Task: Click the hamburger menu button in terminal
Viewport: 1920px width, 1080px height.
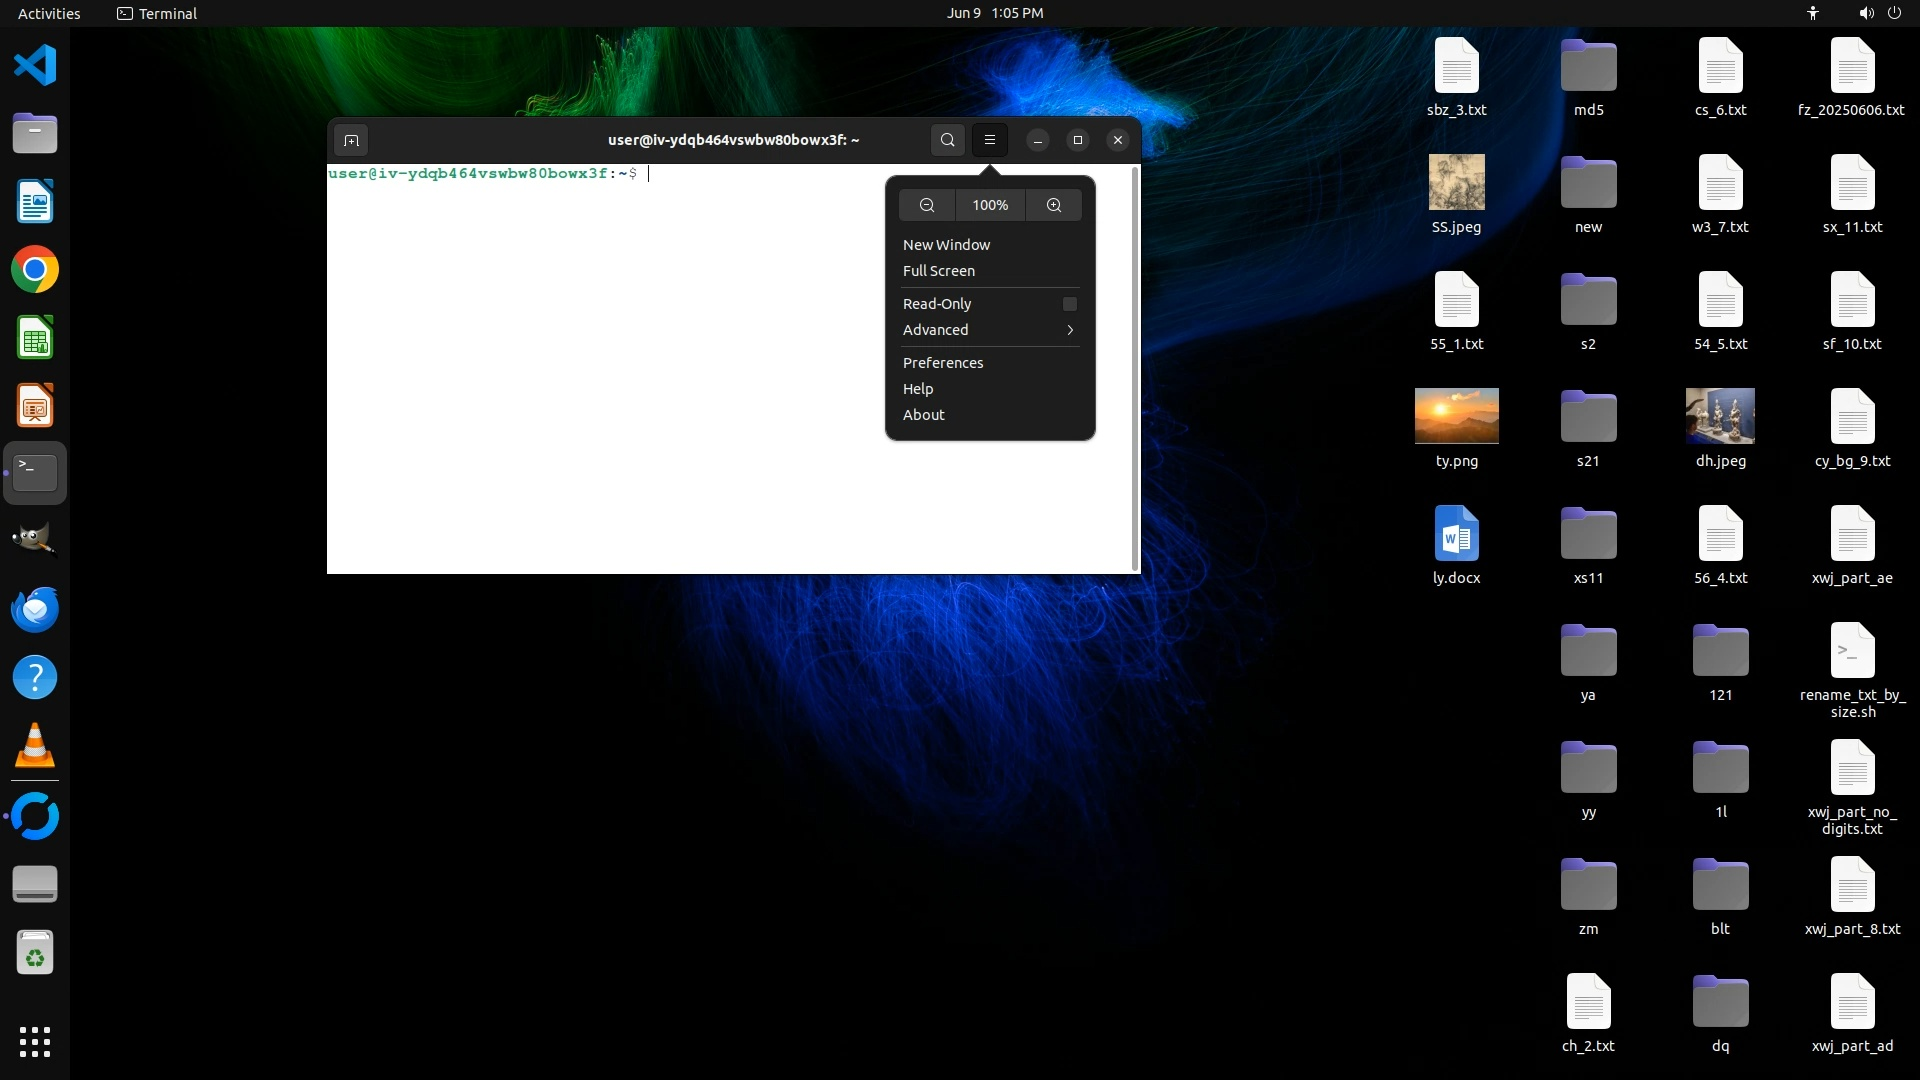Action: (x=990, y=140)
